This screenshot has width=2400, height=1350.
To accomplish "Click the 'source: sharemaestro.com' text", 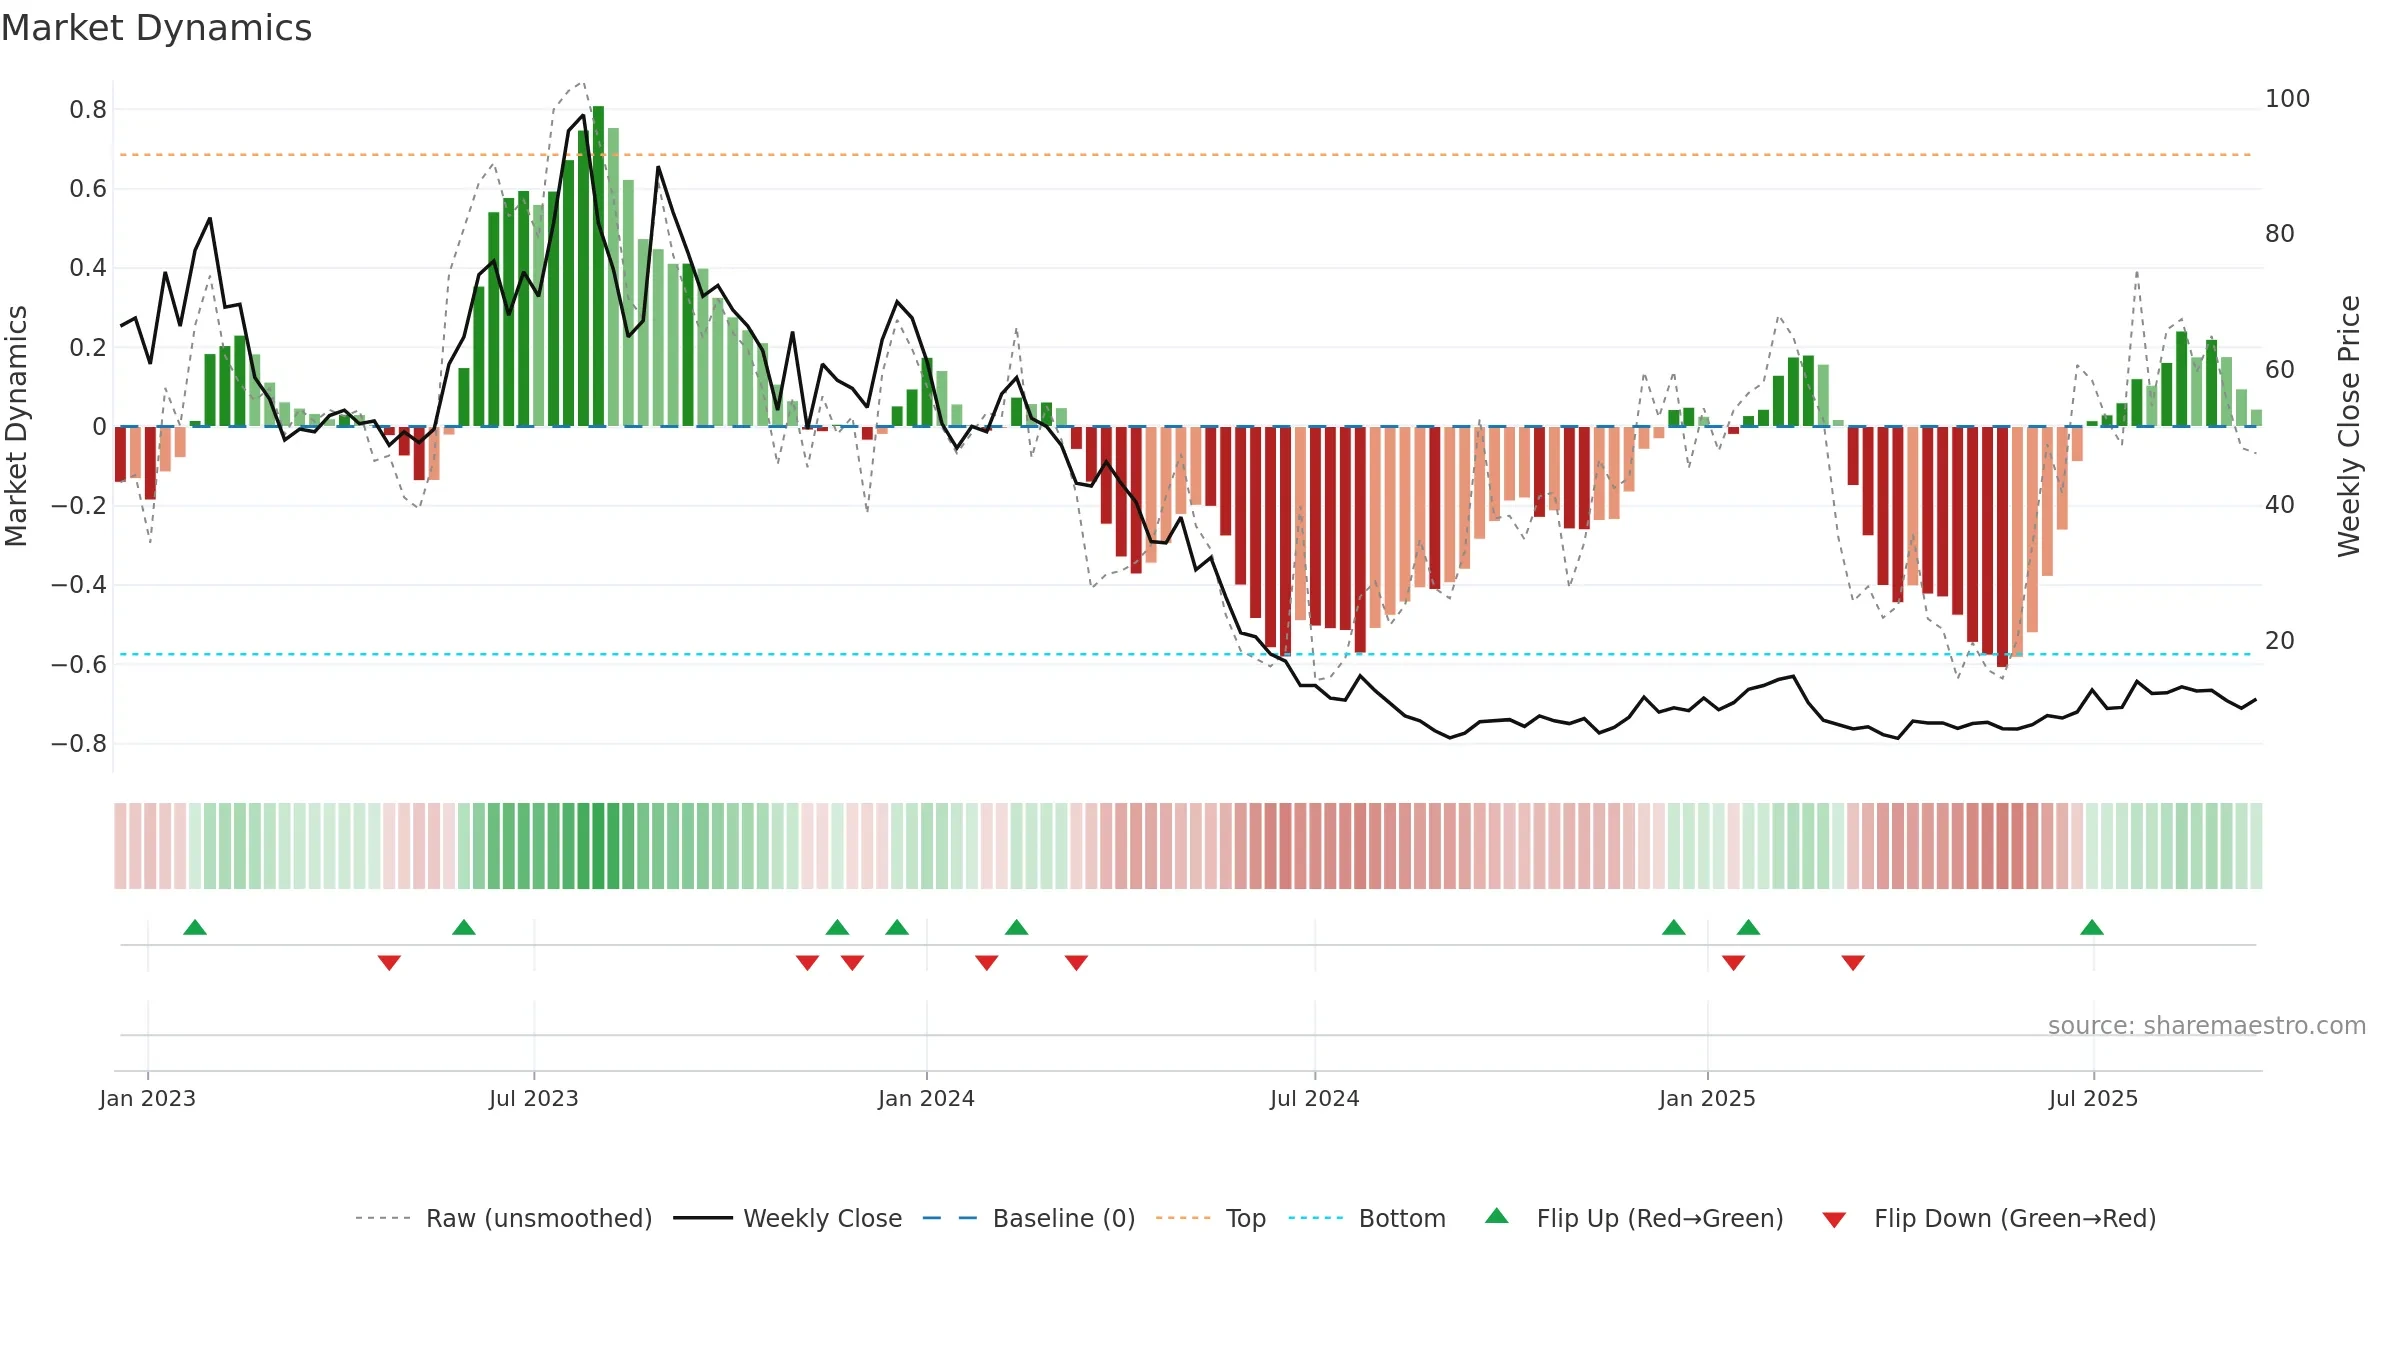I will [2207, 1025].
